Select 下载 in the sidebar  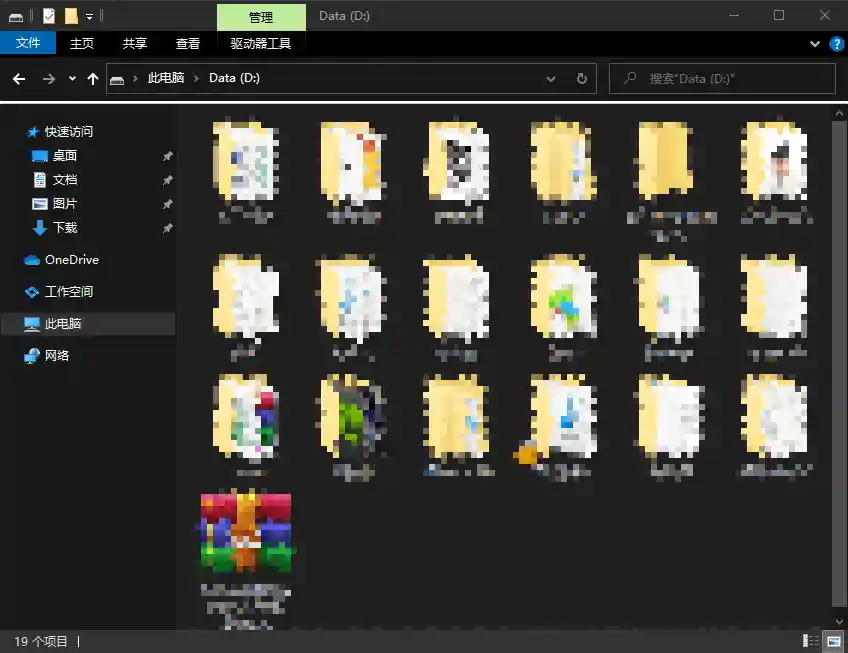65,228
